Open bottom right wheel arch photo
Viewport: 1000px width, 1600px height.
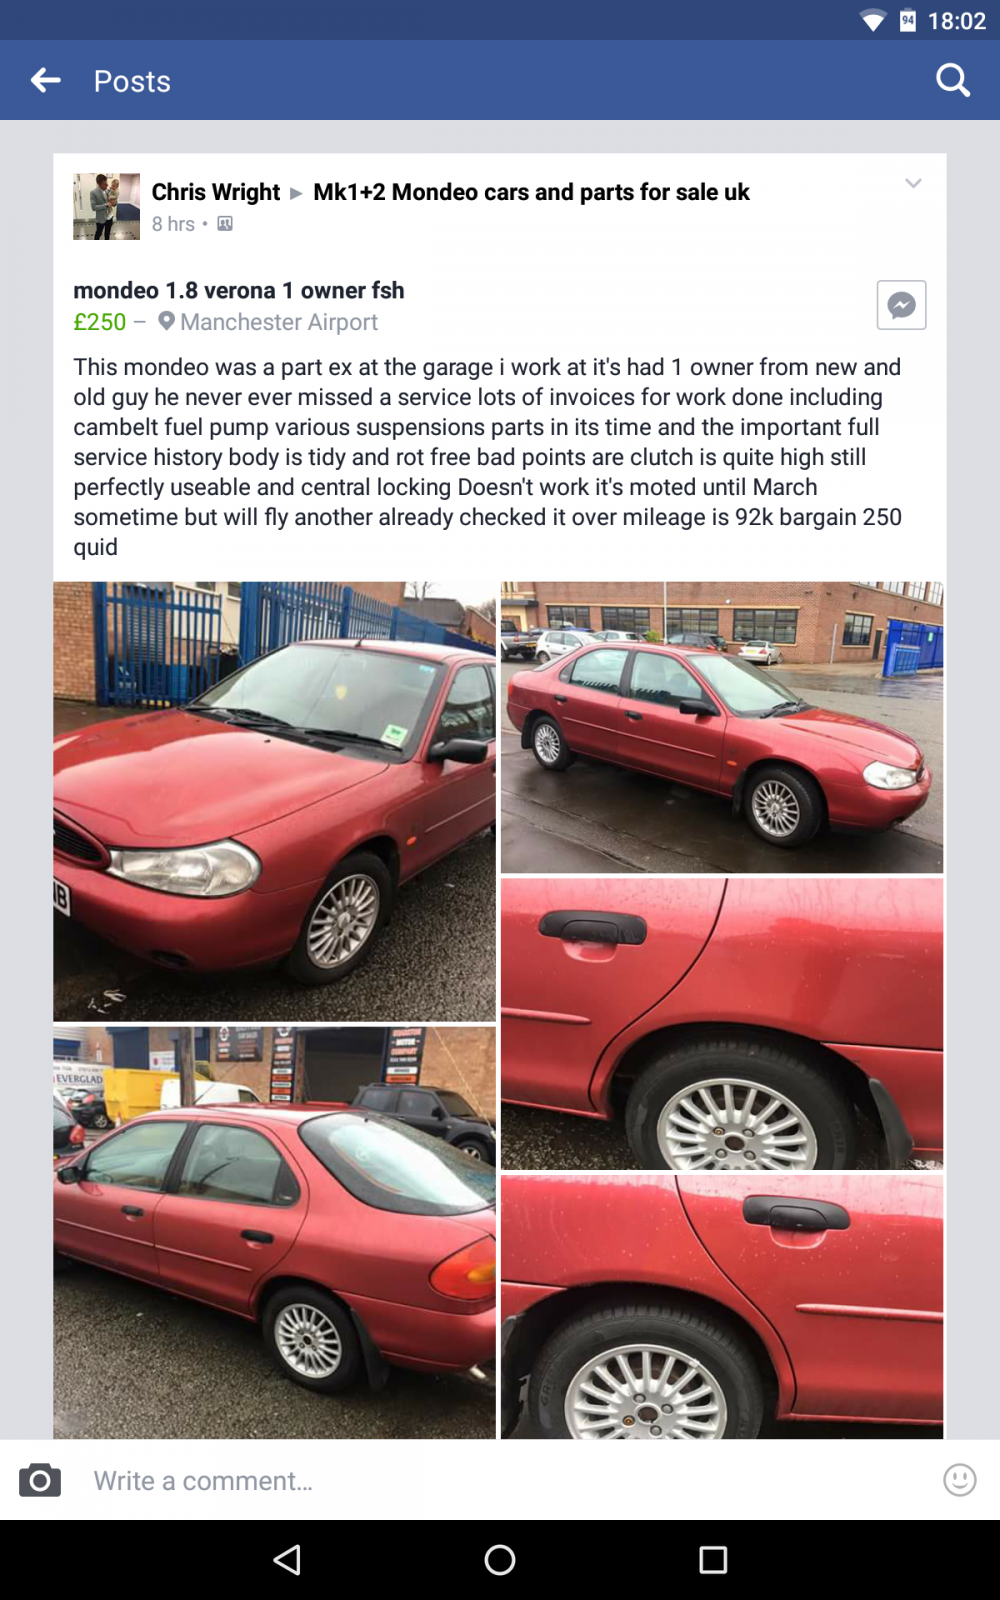pos(722,1307)
